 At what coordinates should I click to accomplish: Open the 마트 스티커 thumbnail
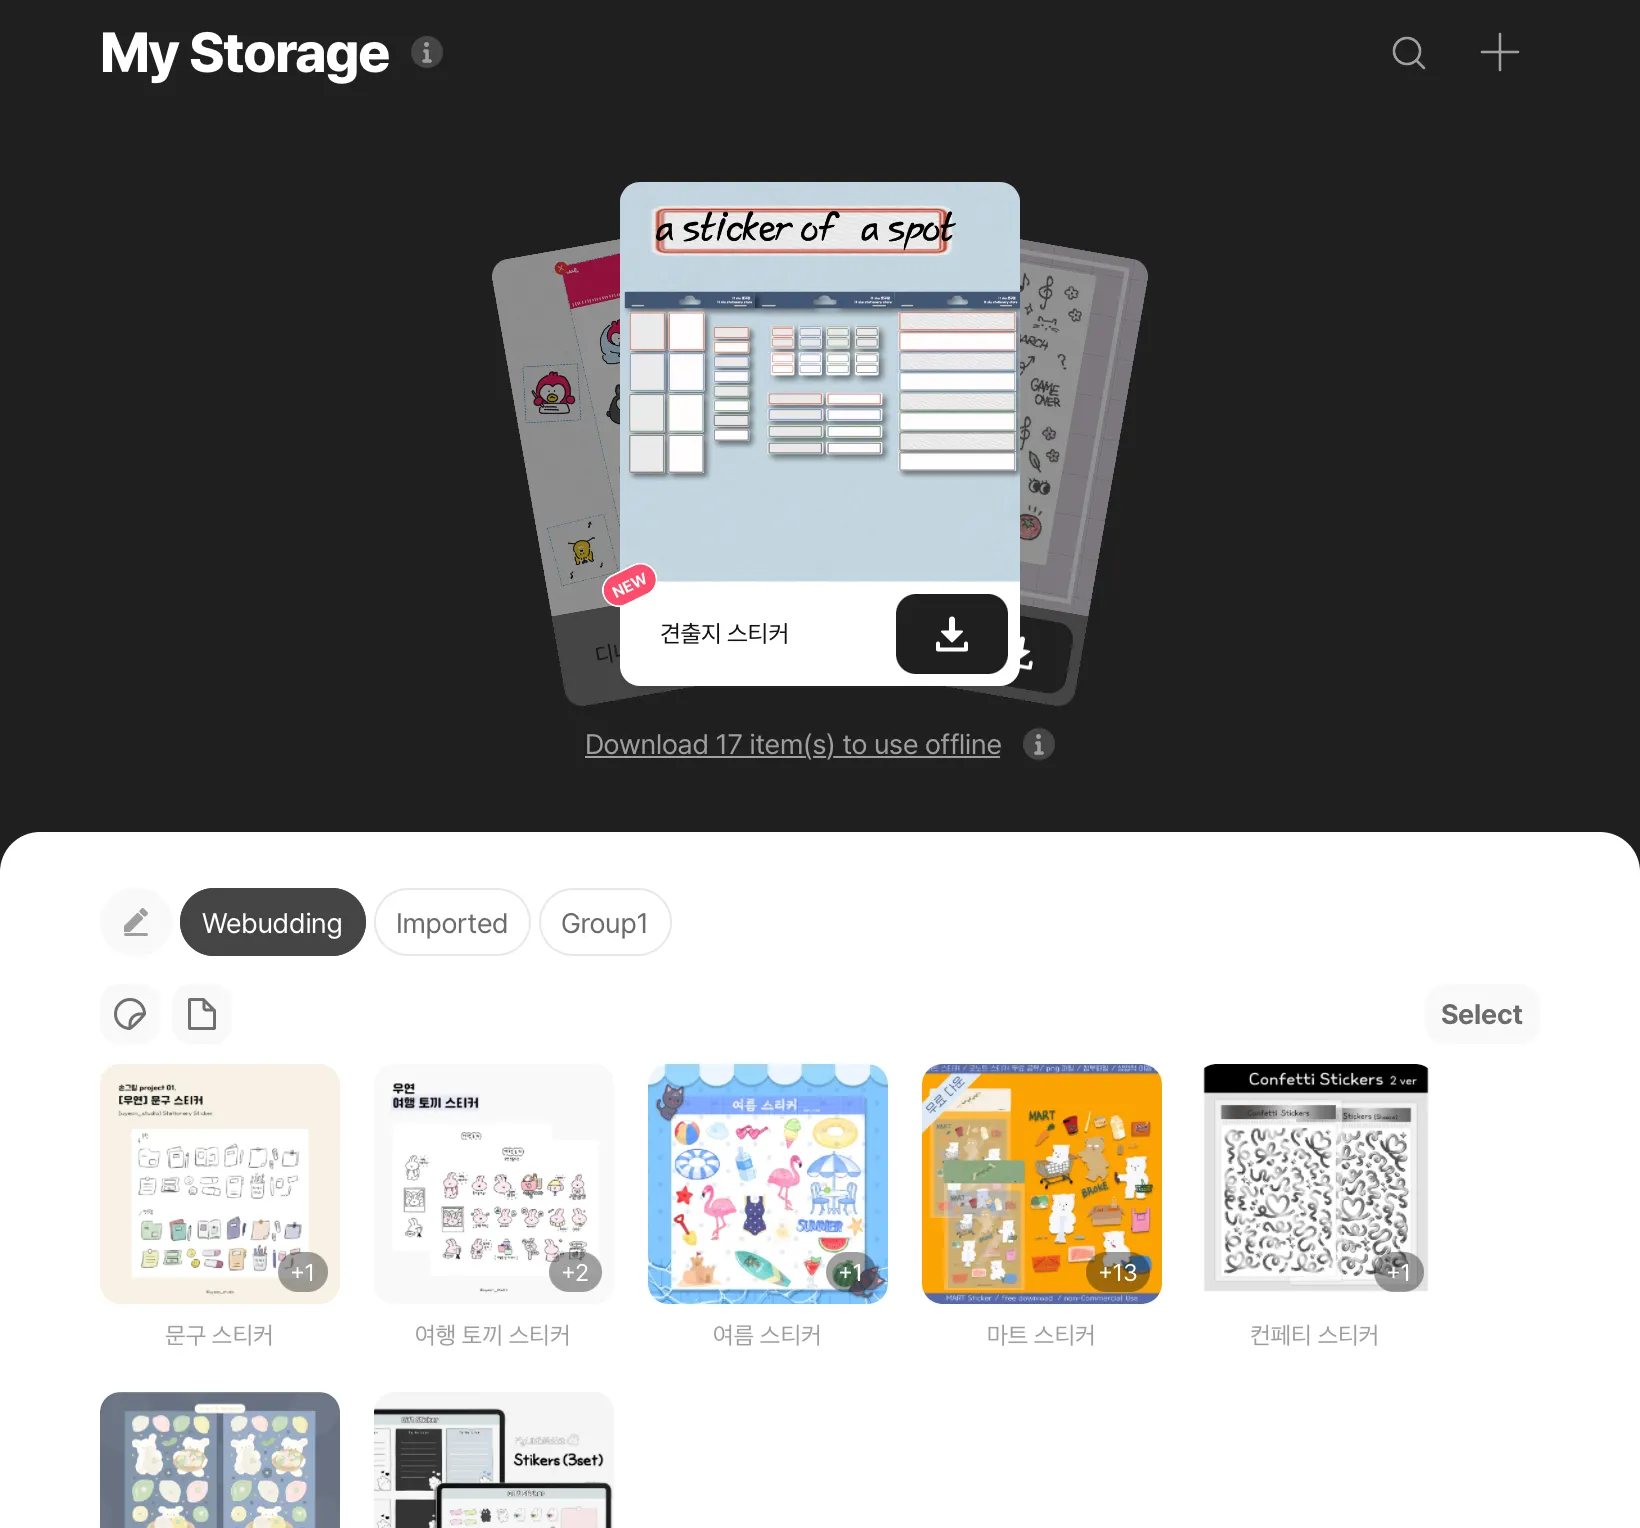coord(1042,1184)
